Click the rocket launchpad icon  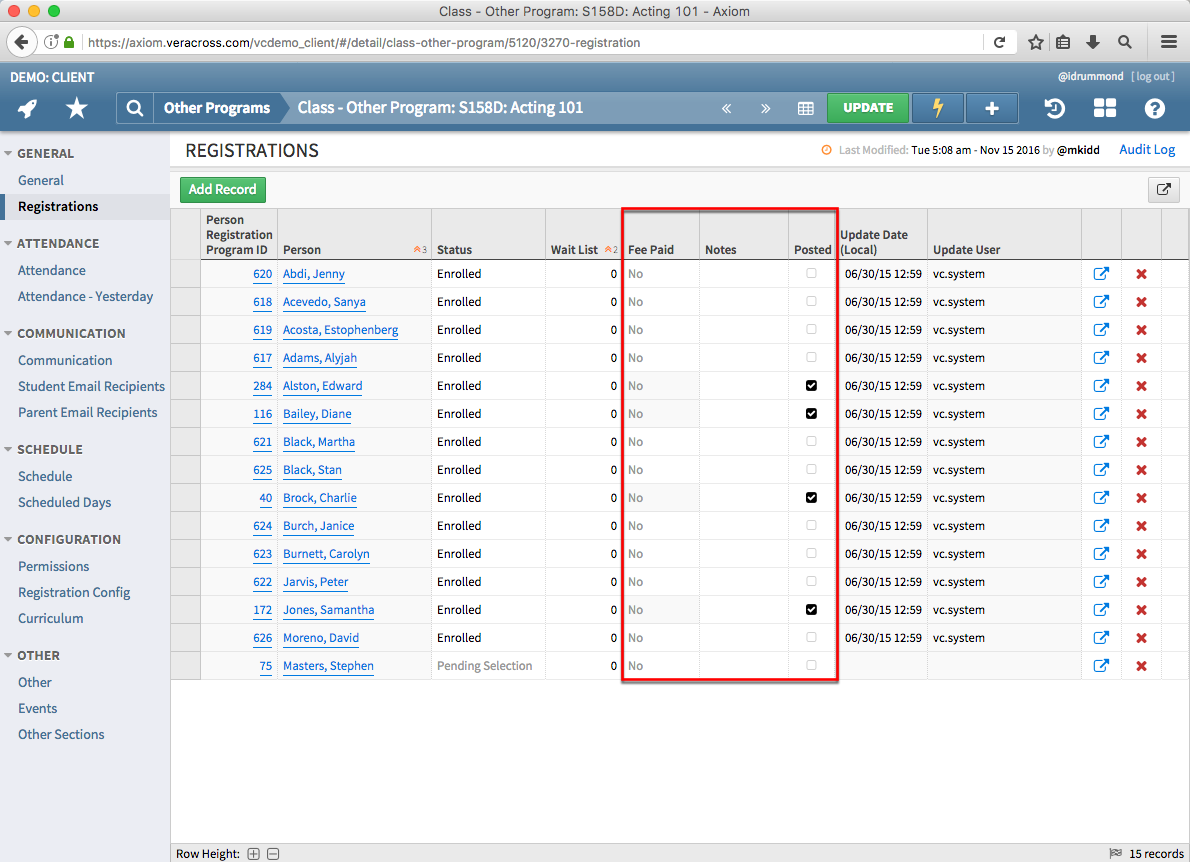[x=27, y=109]
